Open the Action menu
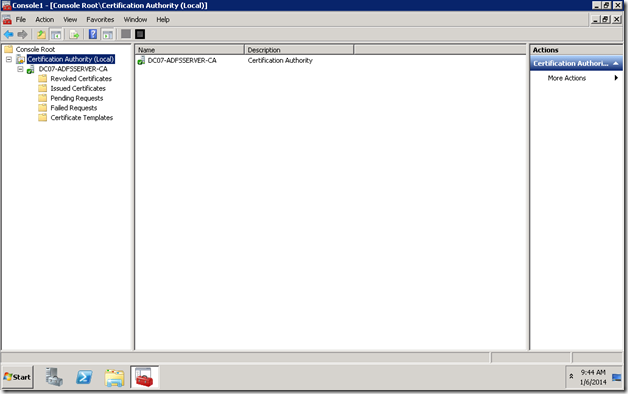 pos(44,20)
